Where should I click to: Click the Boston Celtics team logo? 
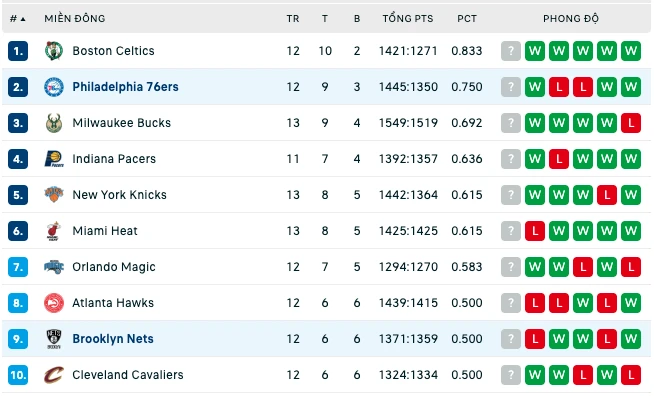pyautogui.click(x=54, y=51)
